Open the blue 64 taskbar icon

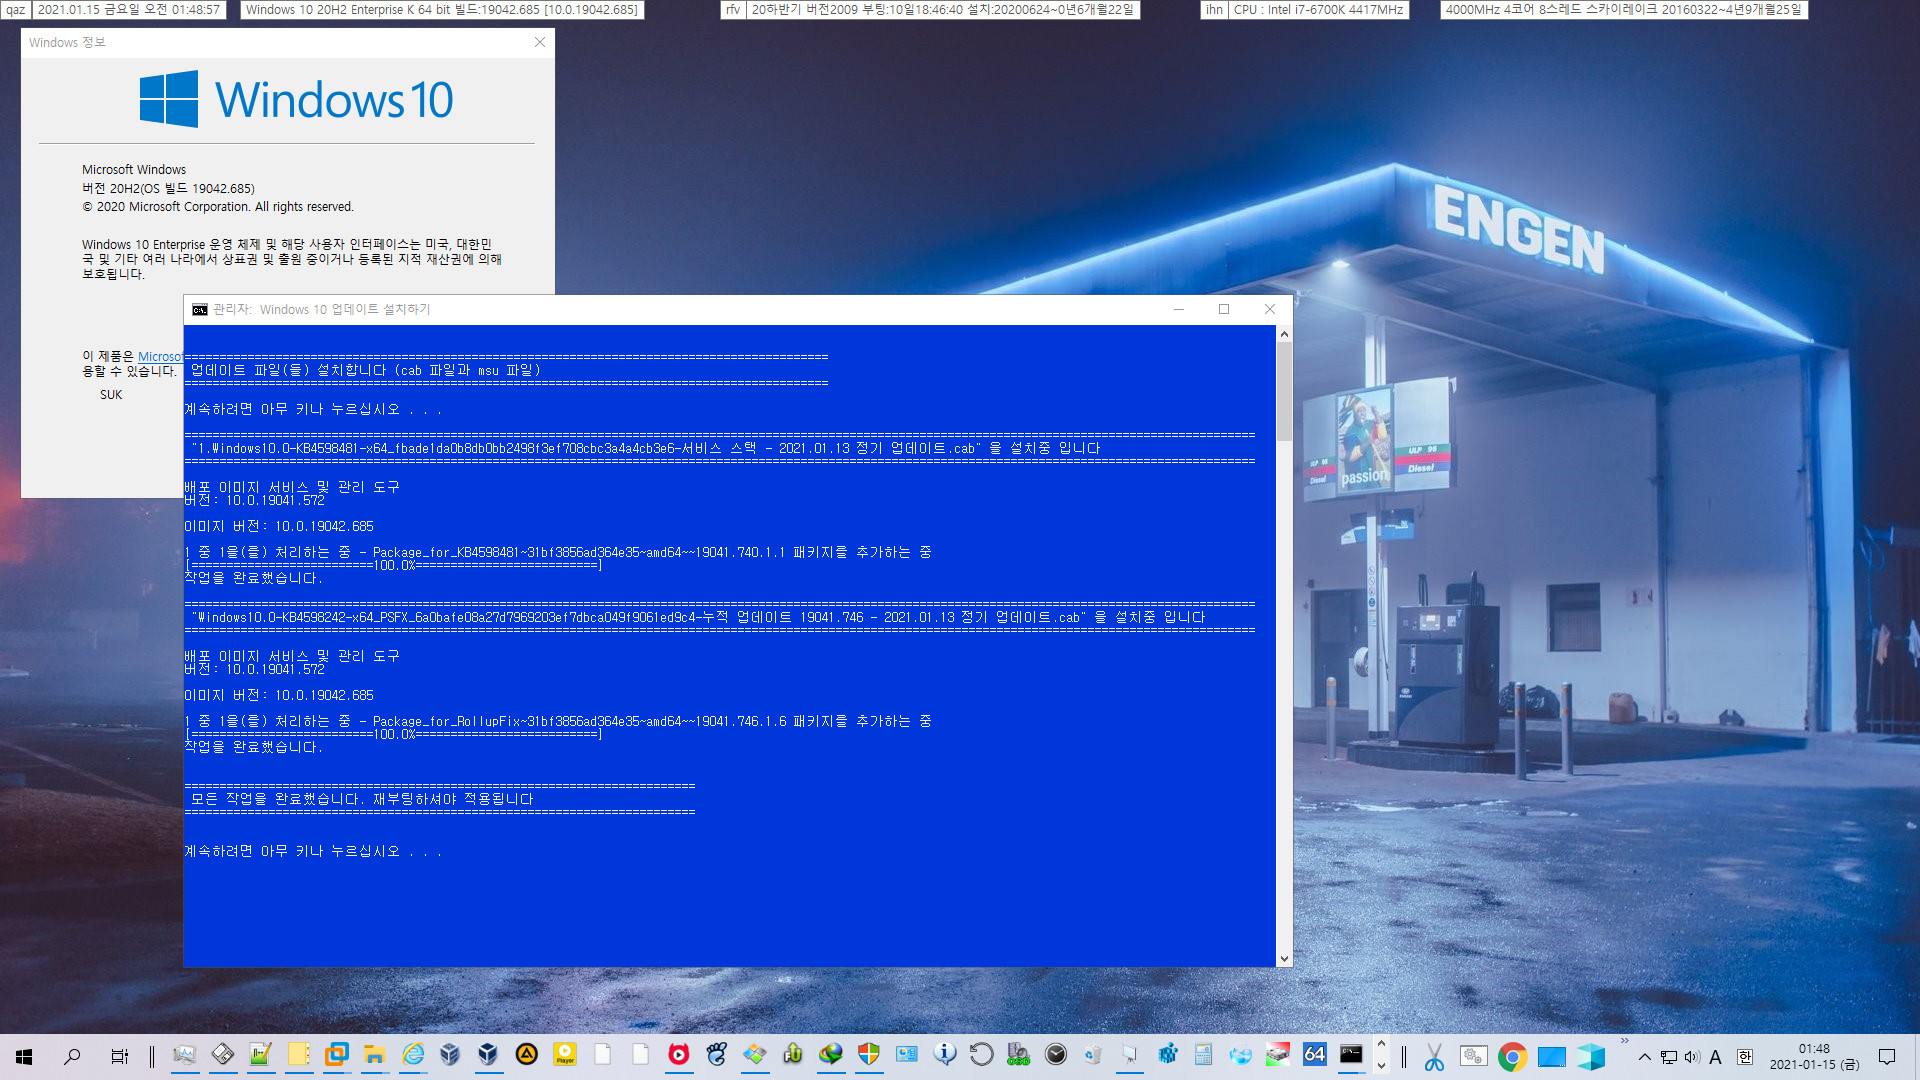1314,1054
